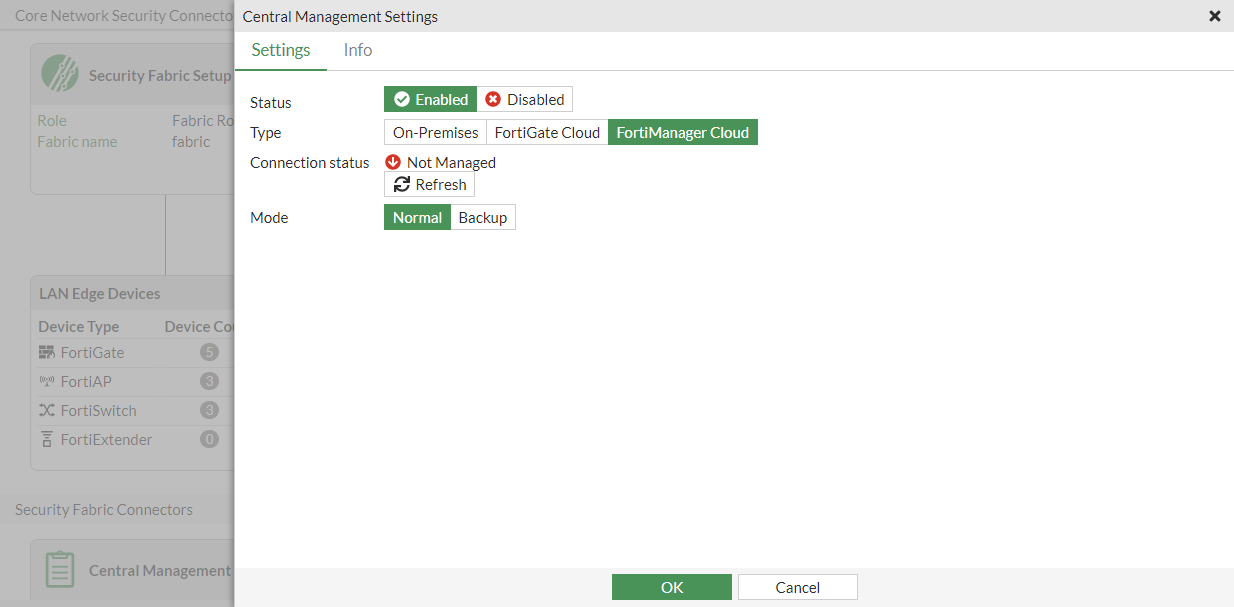
Task: Click the FortiSwitch shuffle icon
Action: coord(47,410)
